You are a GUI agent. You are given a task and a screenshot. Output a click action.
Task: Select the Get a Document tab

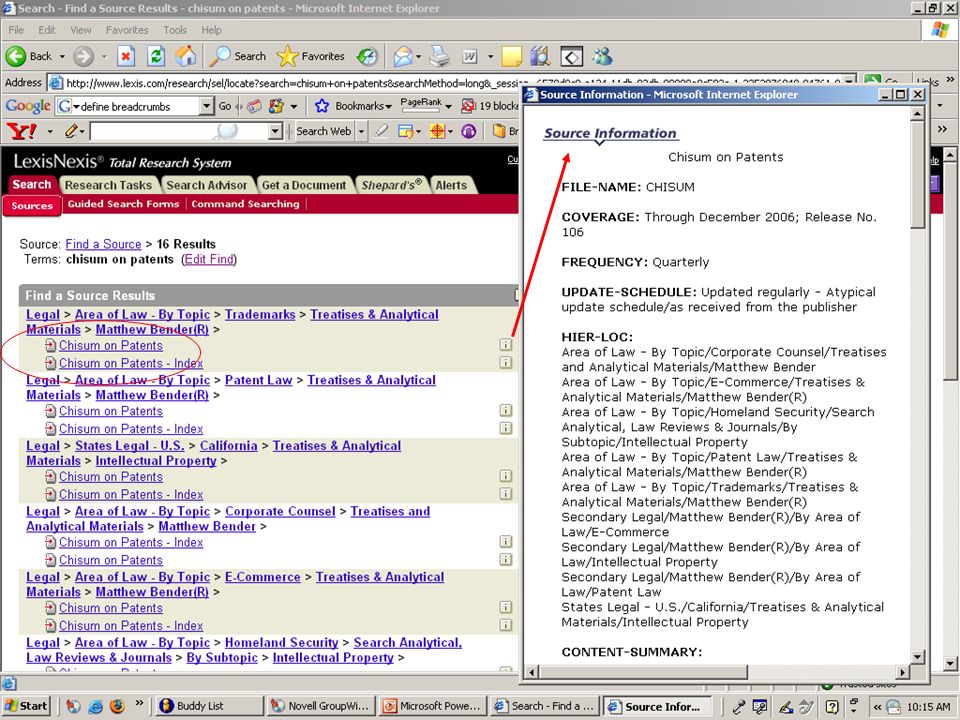tap(304, 185)
